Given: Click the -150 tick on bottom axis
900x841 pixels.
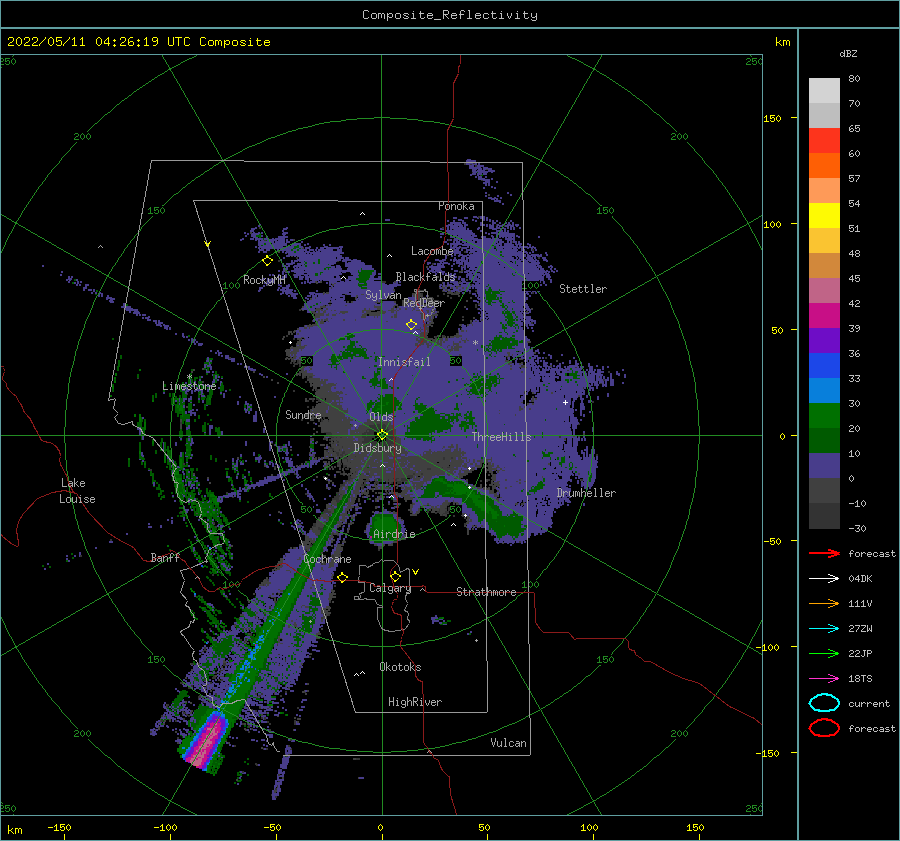Looking at the screenshot, I should tap(59, 827).
